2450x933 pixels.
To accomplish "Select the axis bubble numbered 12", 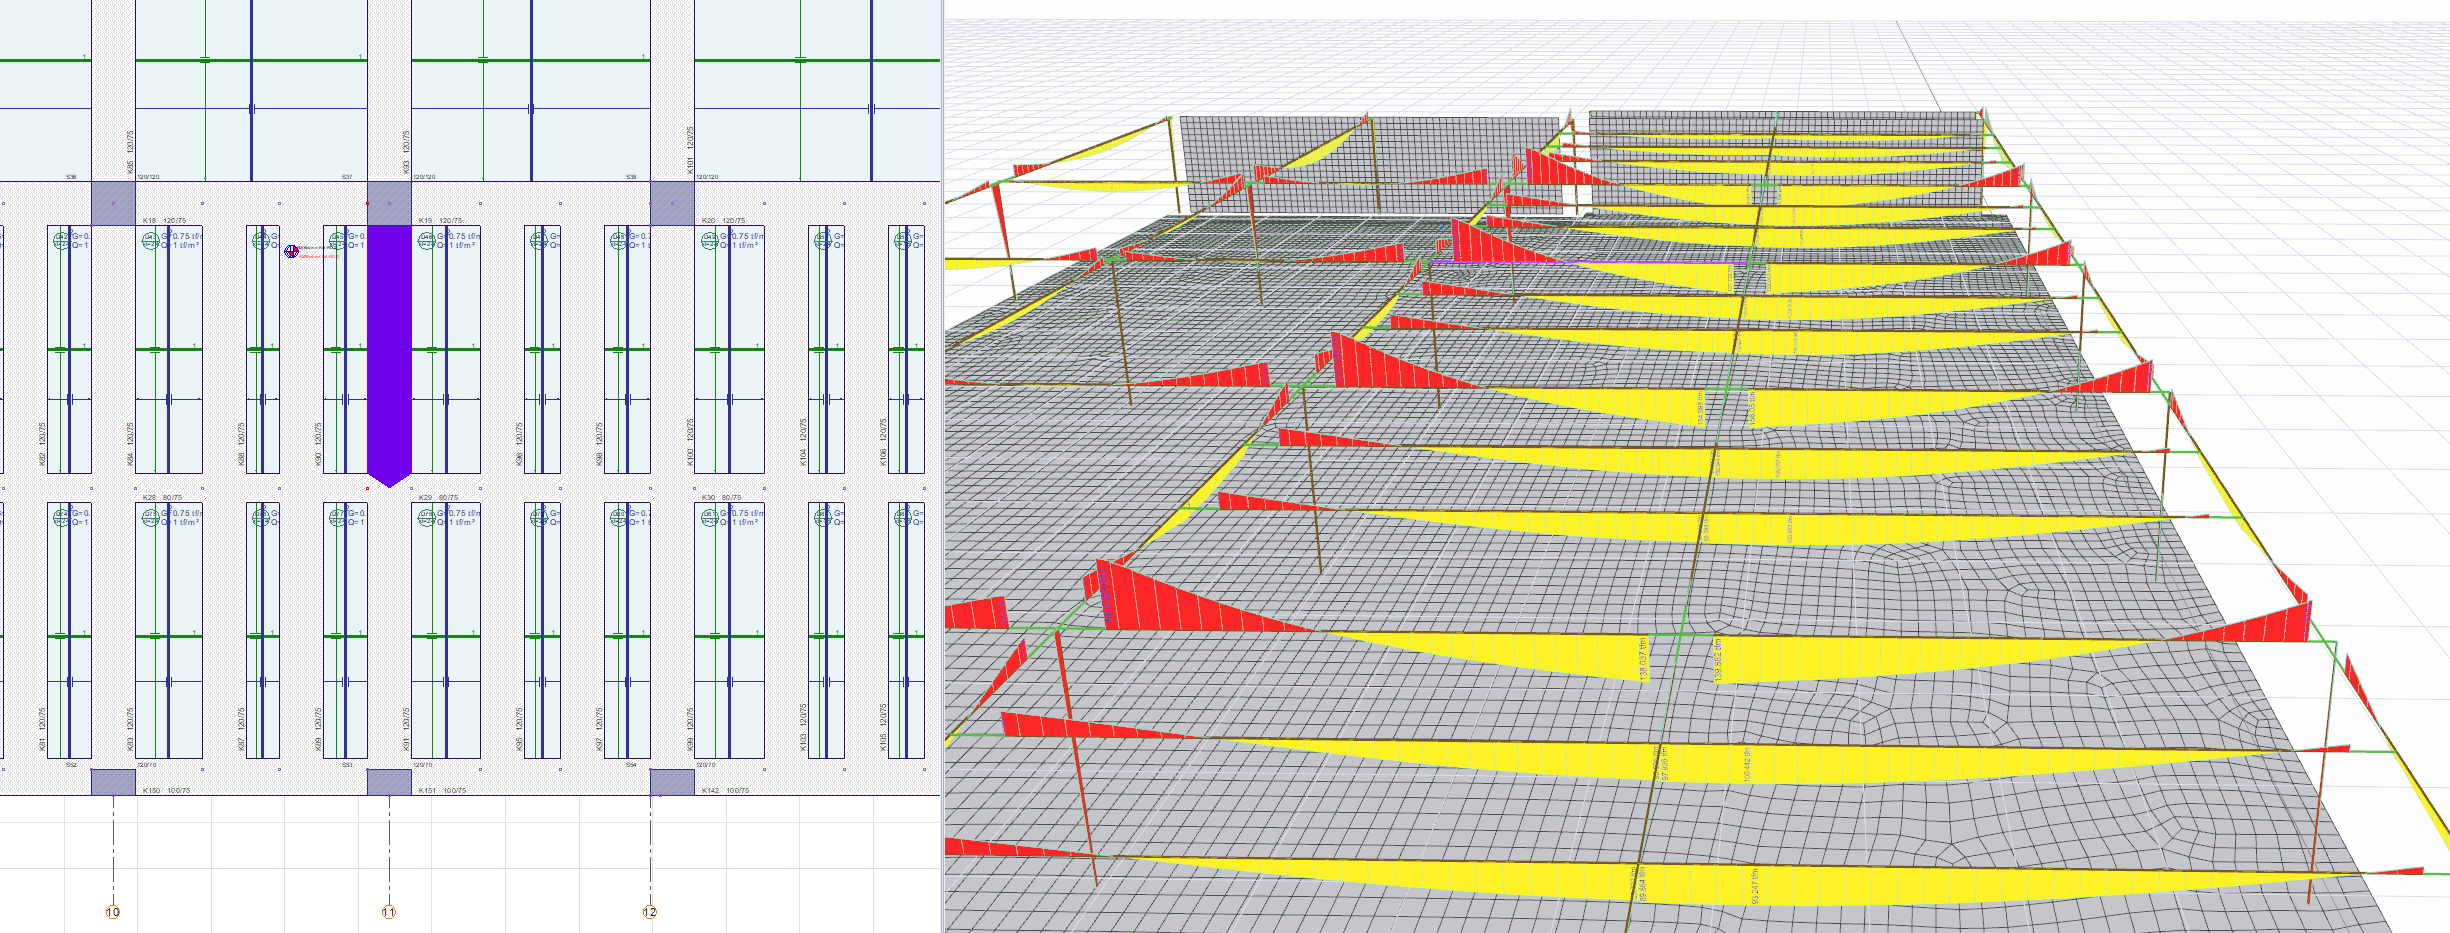I will pos(650,912).
